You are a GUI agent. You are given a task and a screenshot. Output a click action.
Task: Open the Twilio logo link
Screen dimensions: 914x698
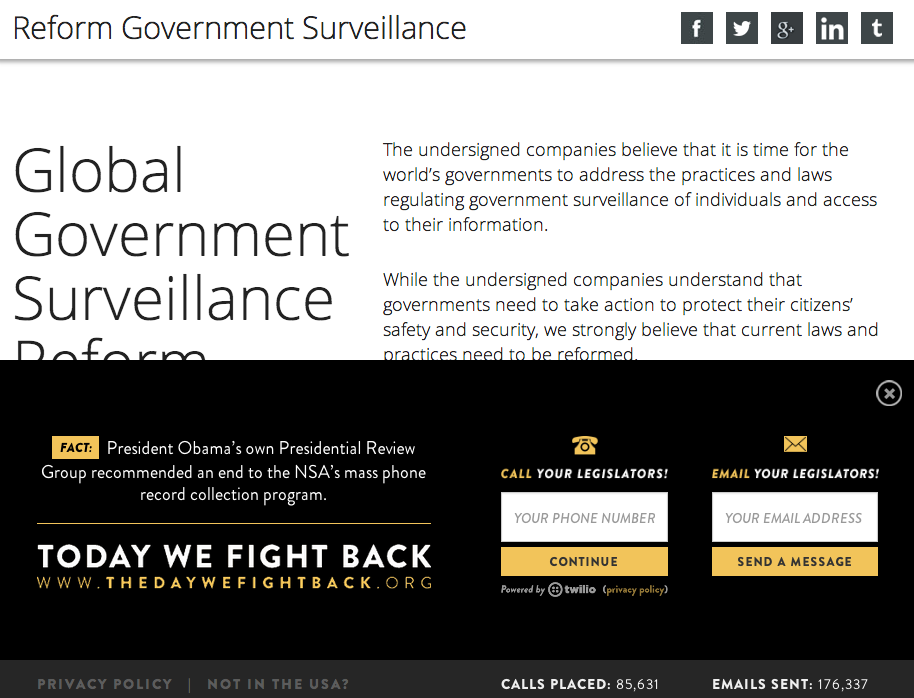572,590
